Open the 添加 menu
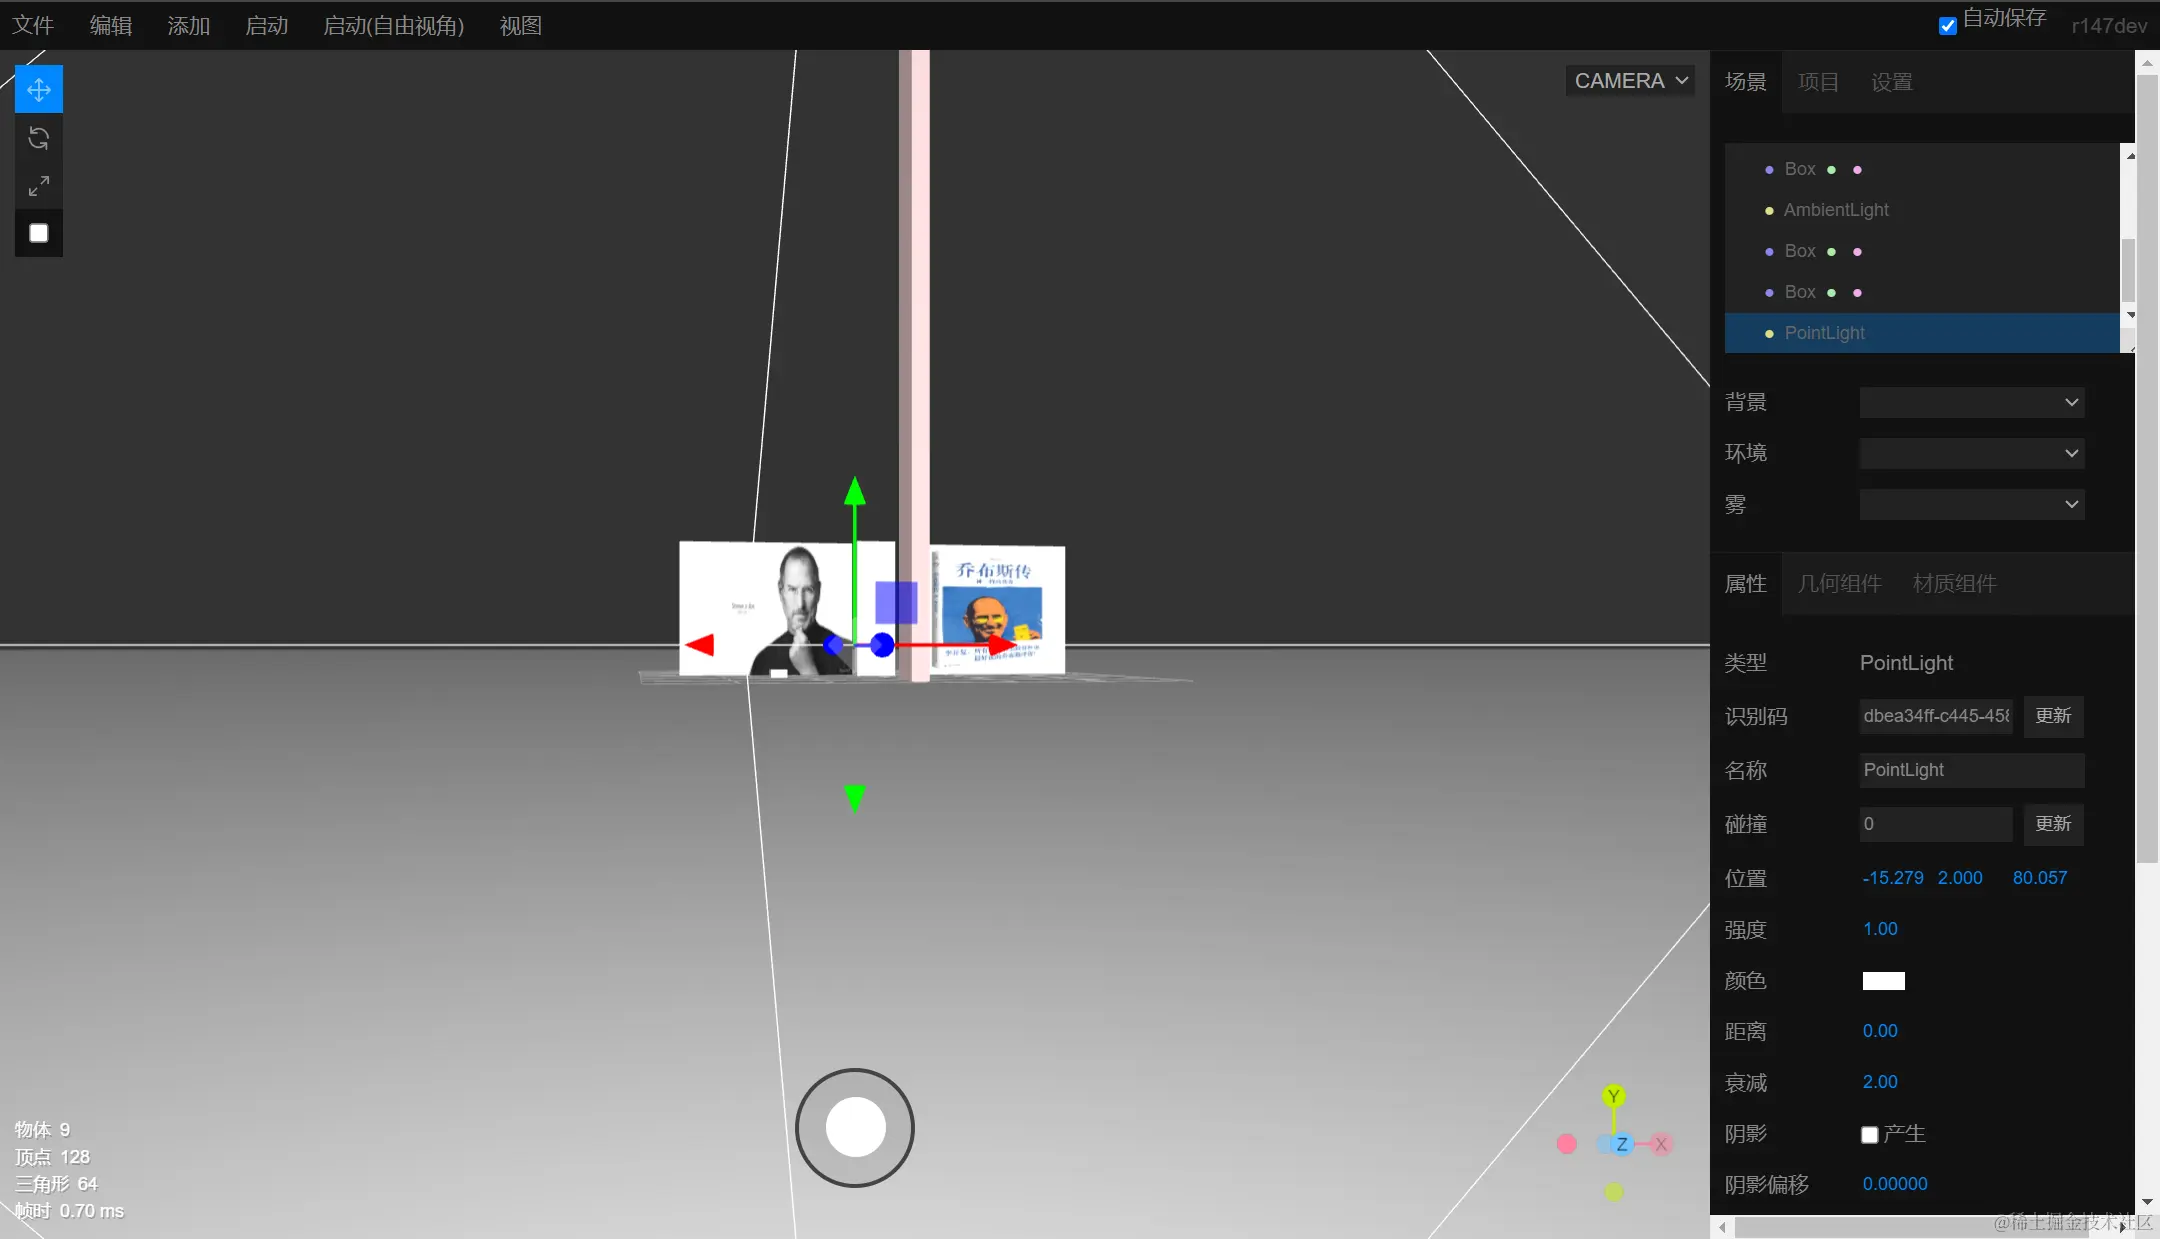This screenshot has width=2160, height=1239. pyautogui.click(x=188, y=26)
